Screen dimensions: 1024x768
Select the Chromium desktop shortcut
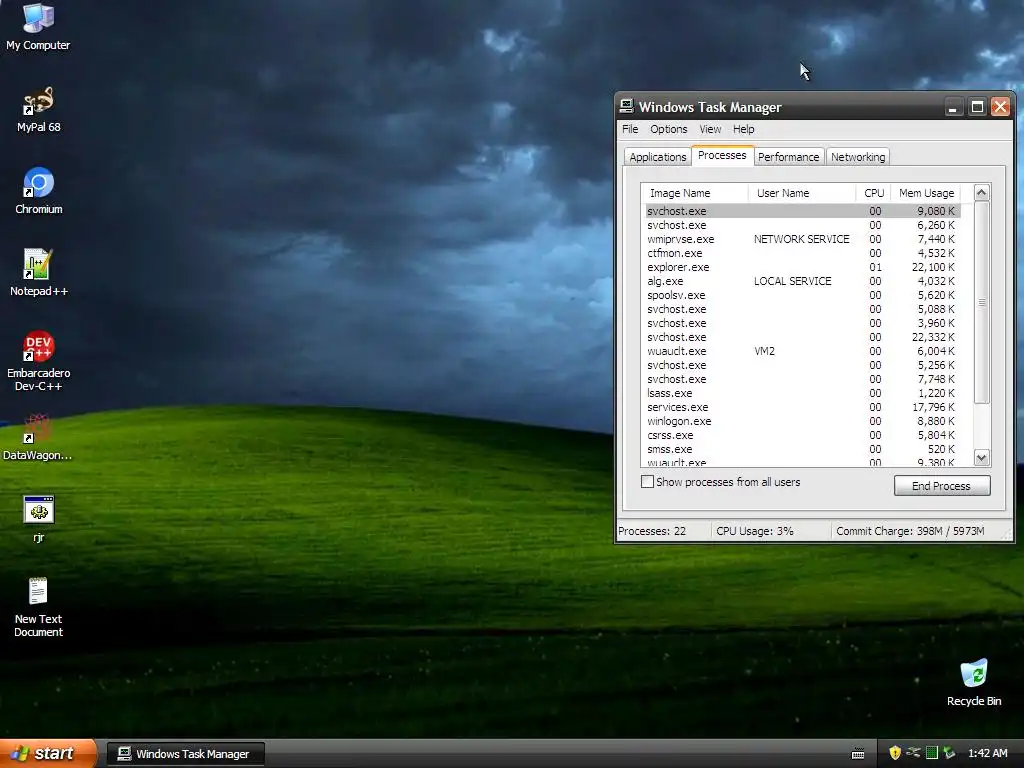point(39,191)
